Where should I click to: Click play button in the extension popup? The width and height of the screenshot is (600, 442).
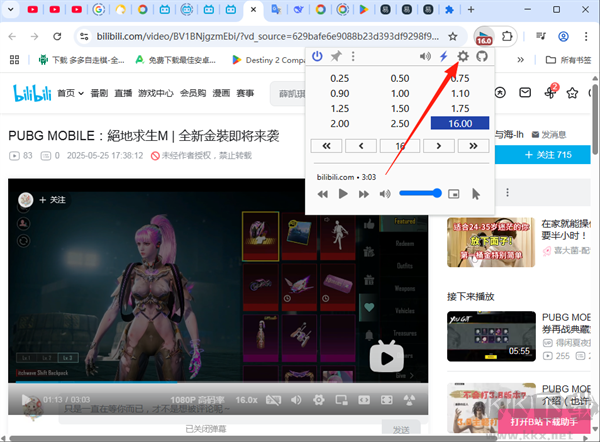click(x=343, y=193)
